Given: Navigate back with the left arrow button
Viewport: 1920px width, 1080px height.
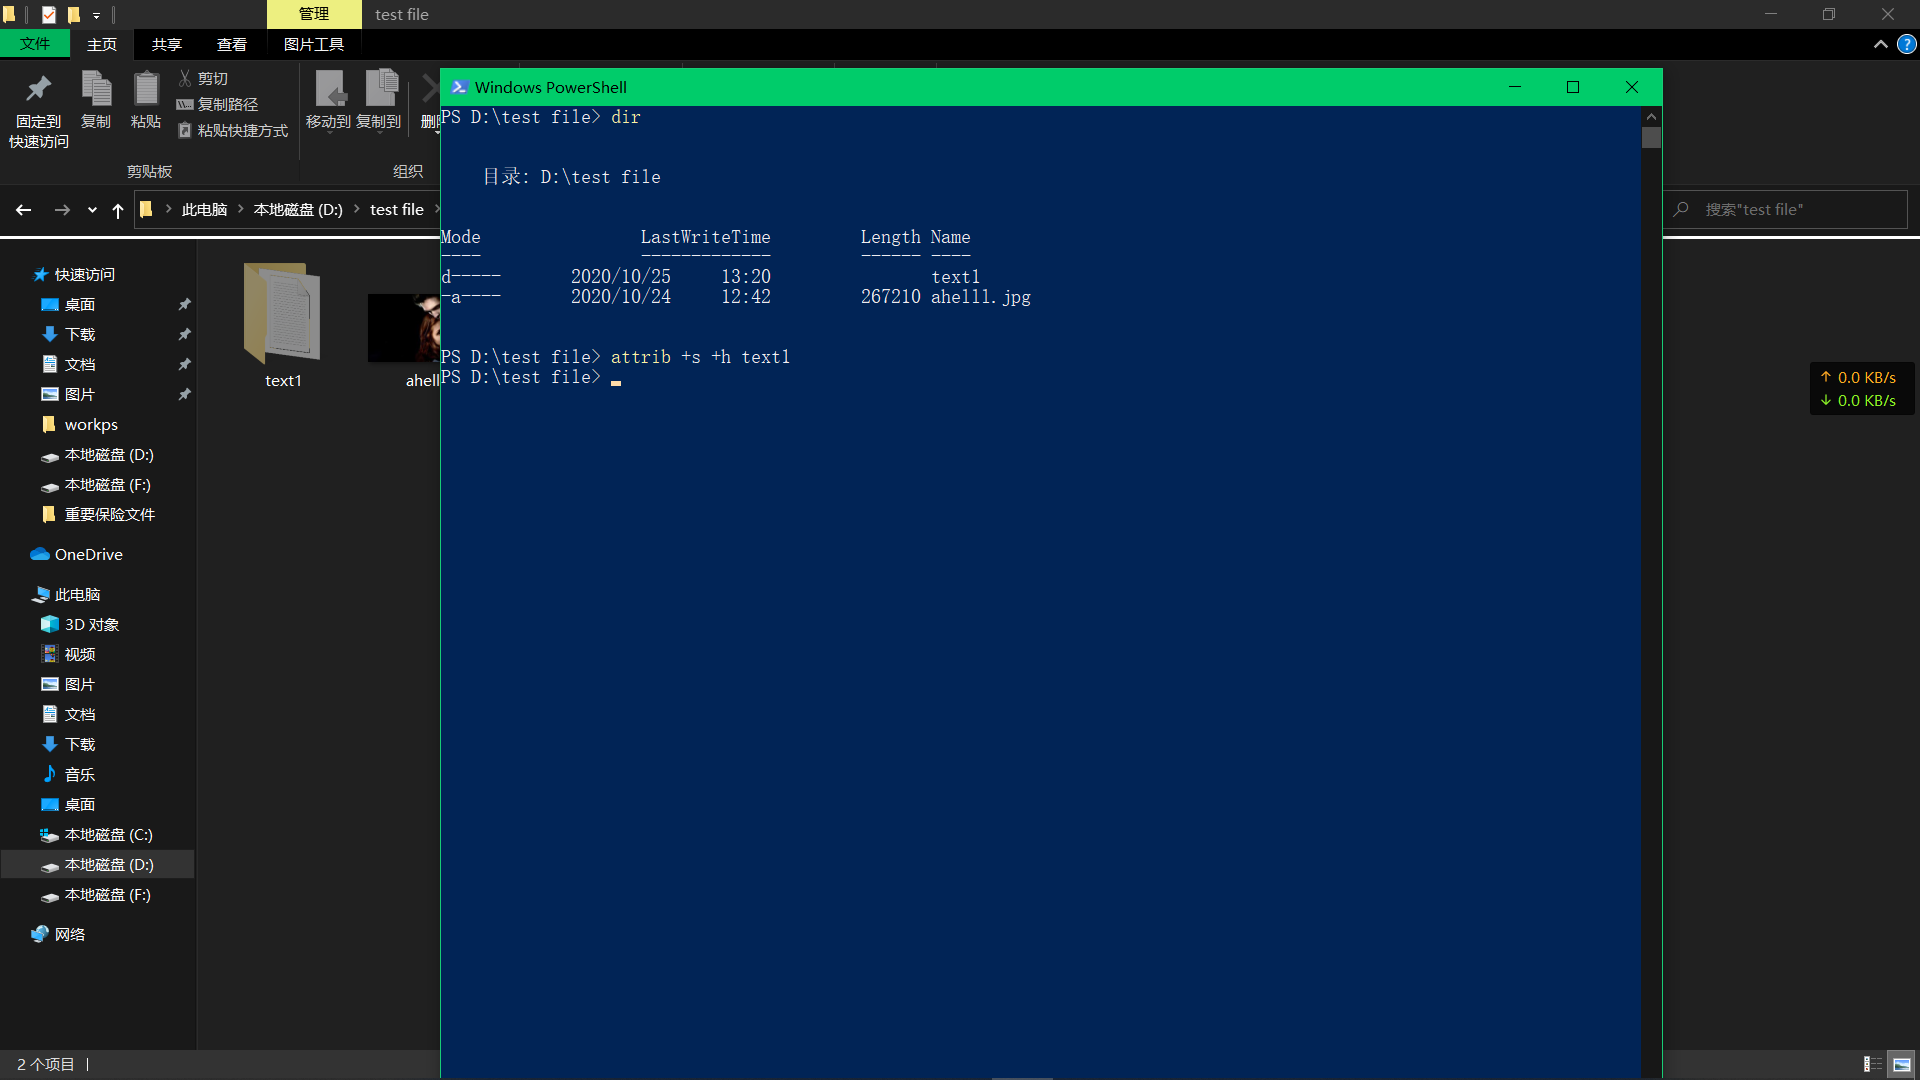Looking at the screenshot, I should (24, 210).
